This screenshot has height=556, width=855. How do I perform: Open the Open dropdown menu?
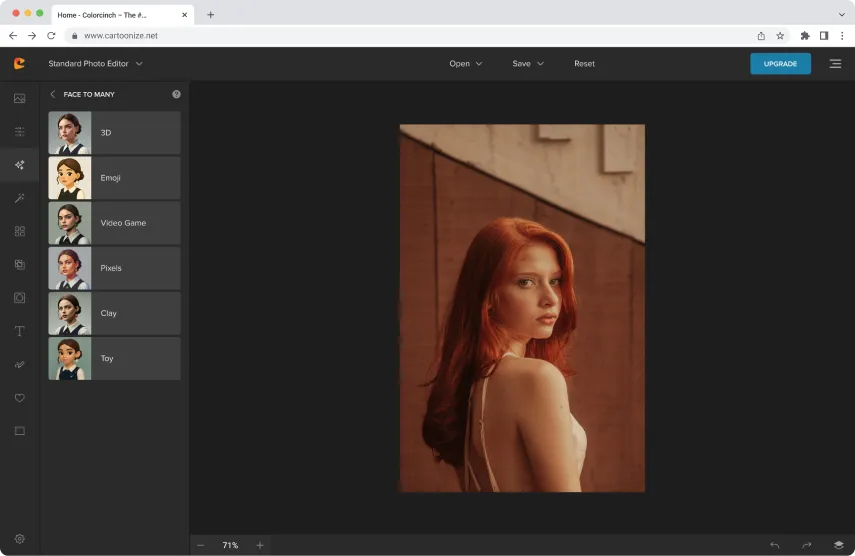tap(465, 64)
